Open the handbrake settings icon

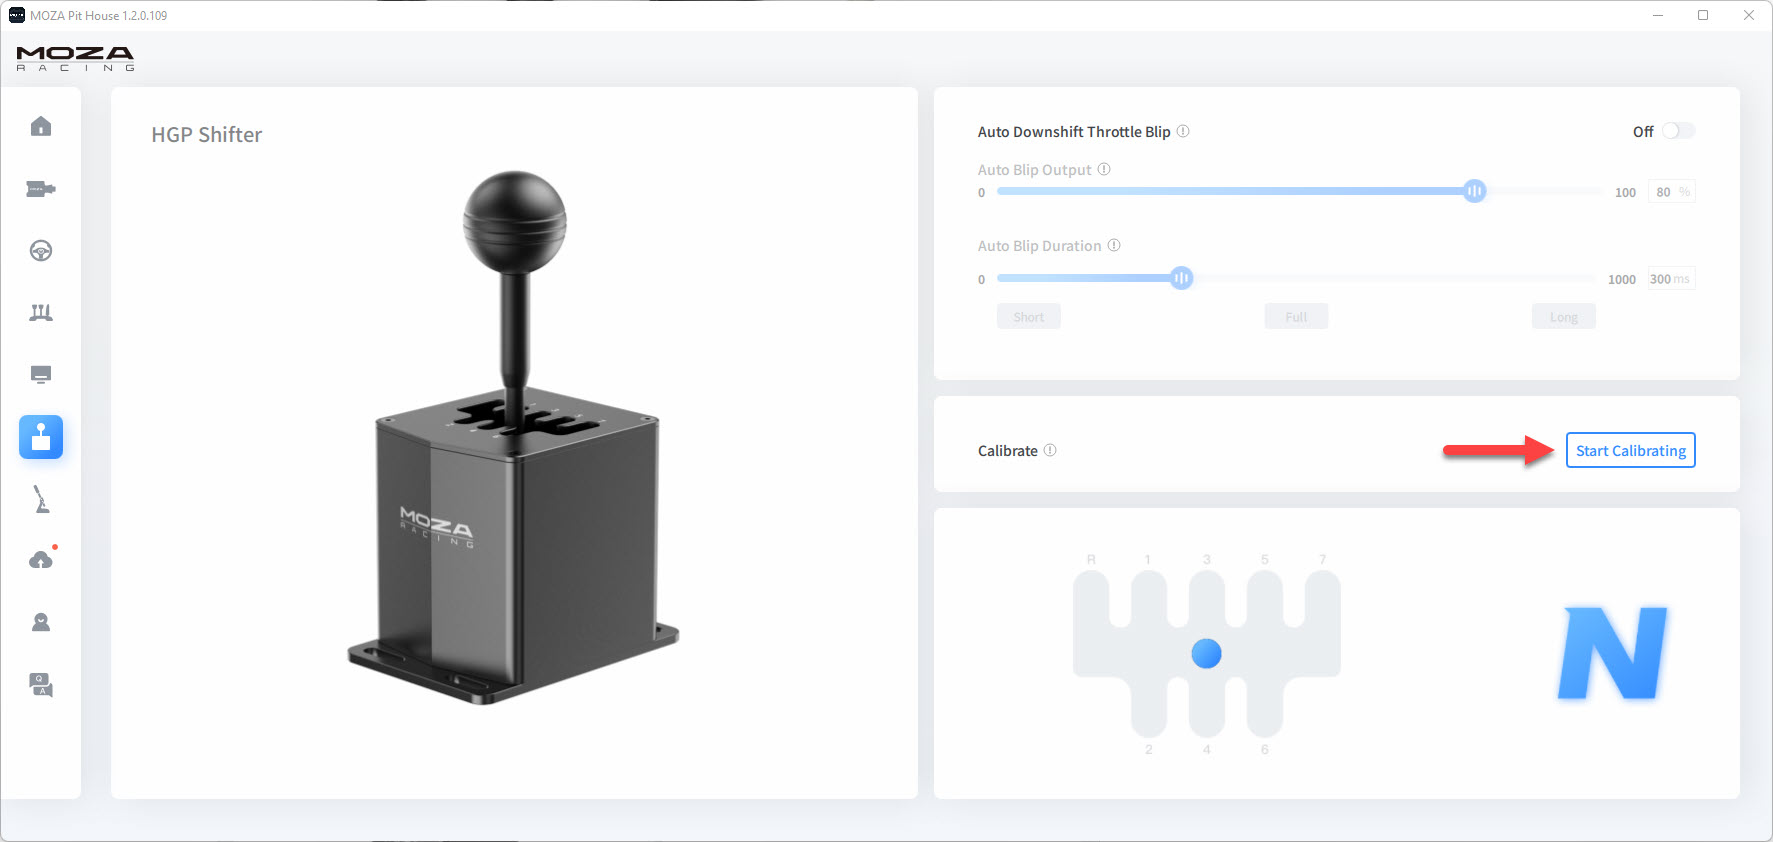(x=41, y=499)
